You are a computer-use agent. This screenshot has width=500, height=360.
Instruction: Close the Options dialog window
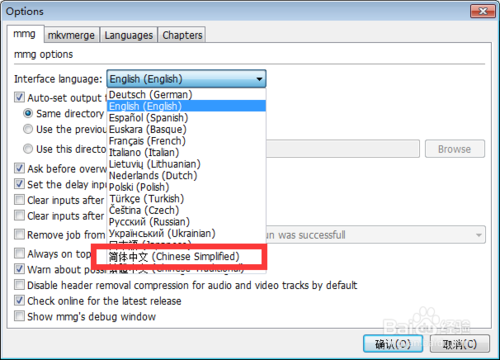tap(483, 11)
